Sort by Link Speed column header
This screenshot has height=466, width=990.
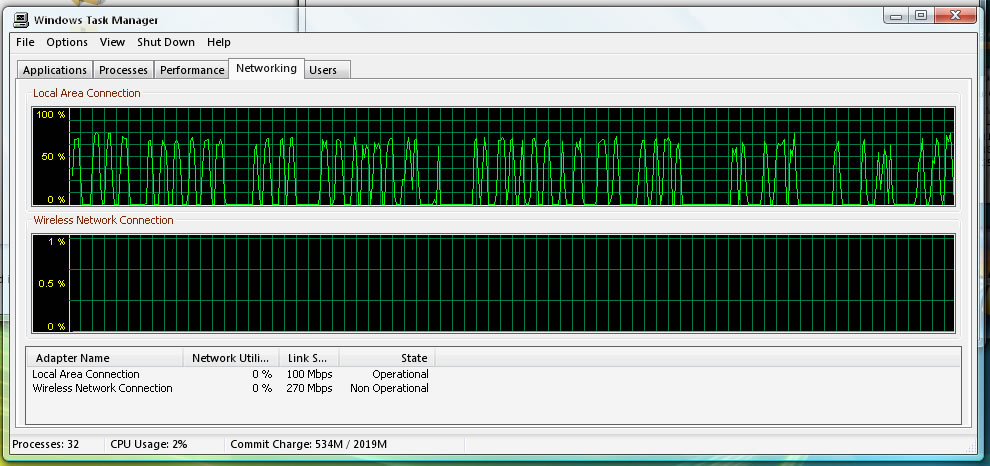(x=309, y=358)
